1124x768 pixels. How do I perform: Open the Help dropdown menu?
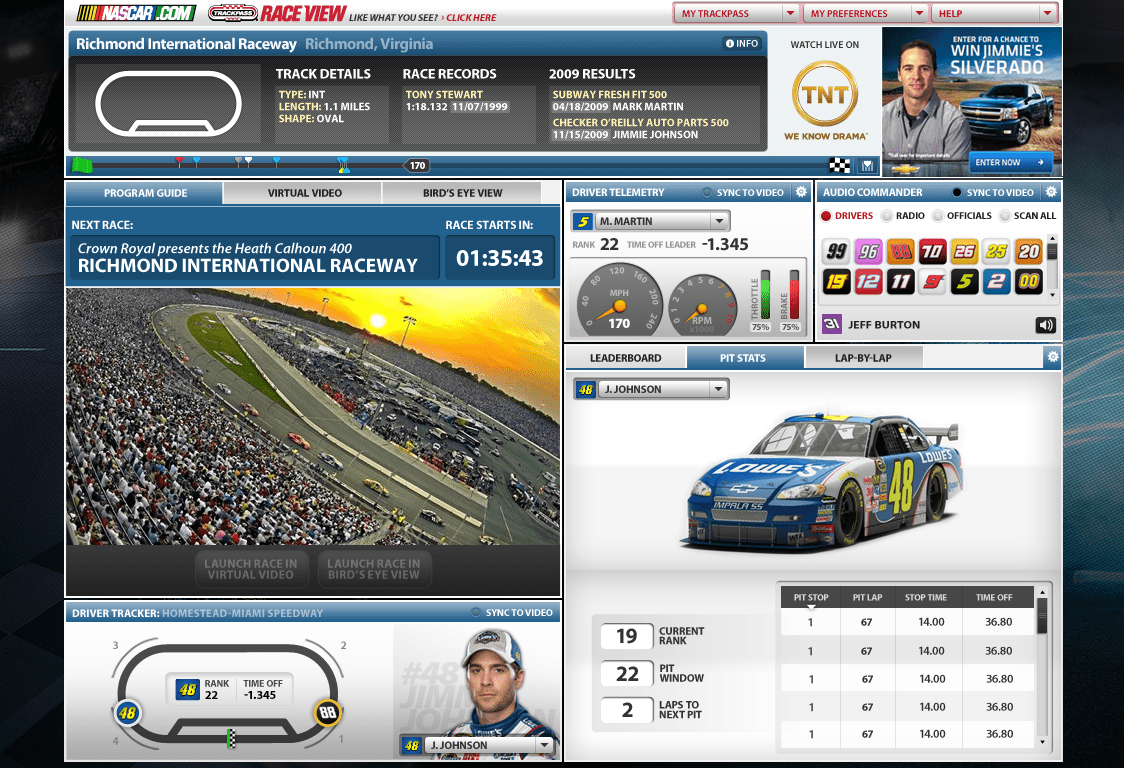pos(994,13)
